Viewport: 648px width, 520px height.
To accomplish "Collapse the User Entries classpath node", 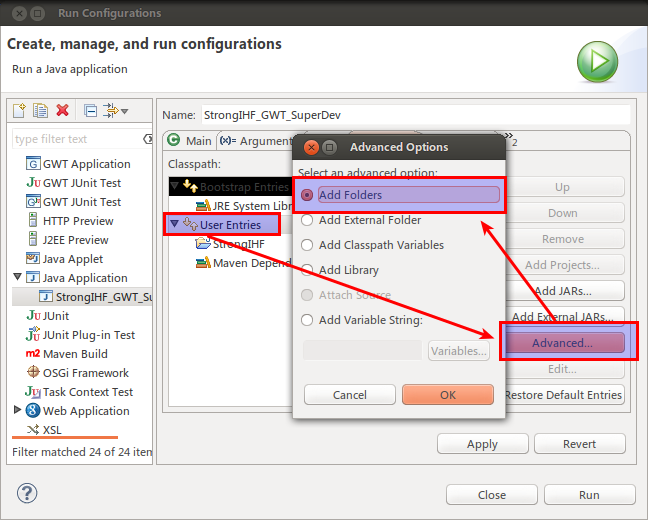I will pos(175,224).
